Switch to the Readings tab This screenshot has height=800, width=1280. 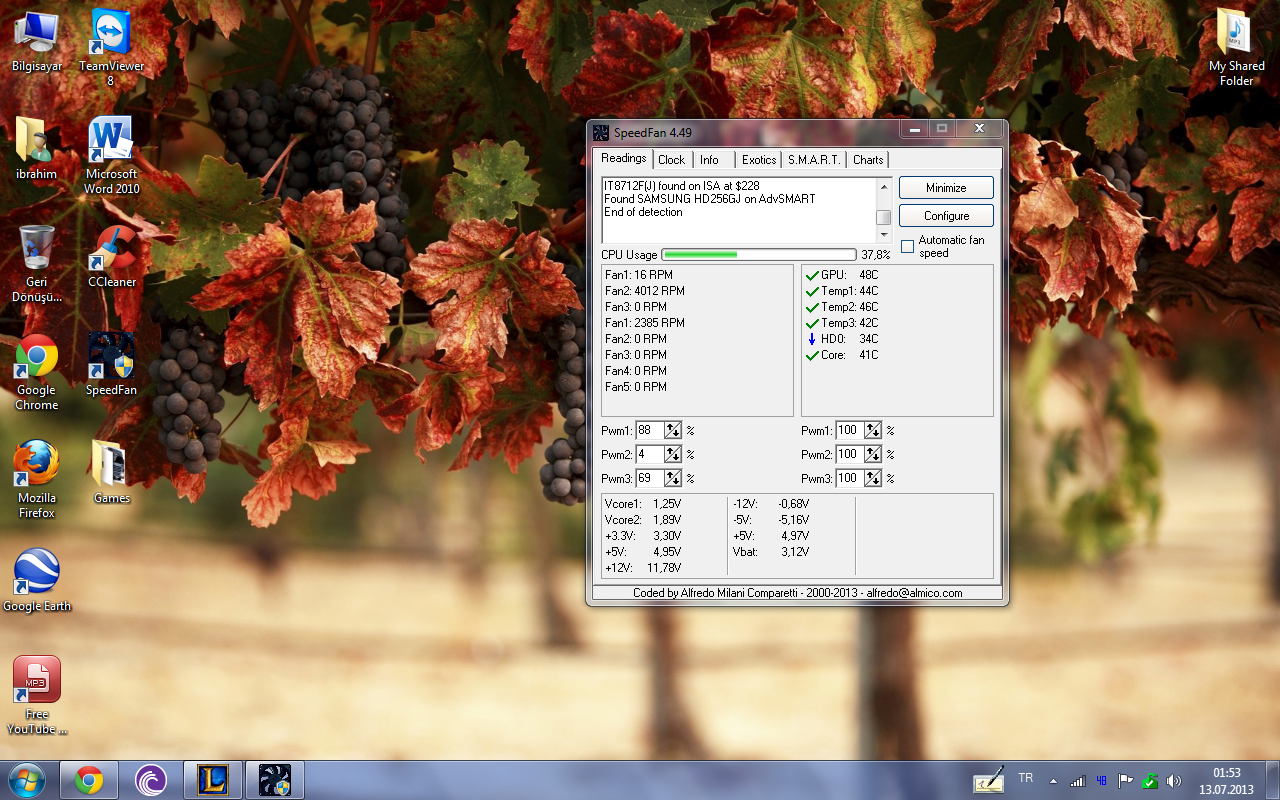[624, 158]
